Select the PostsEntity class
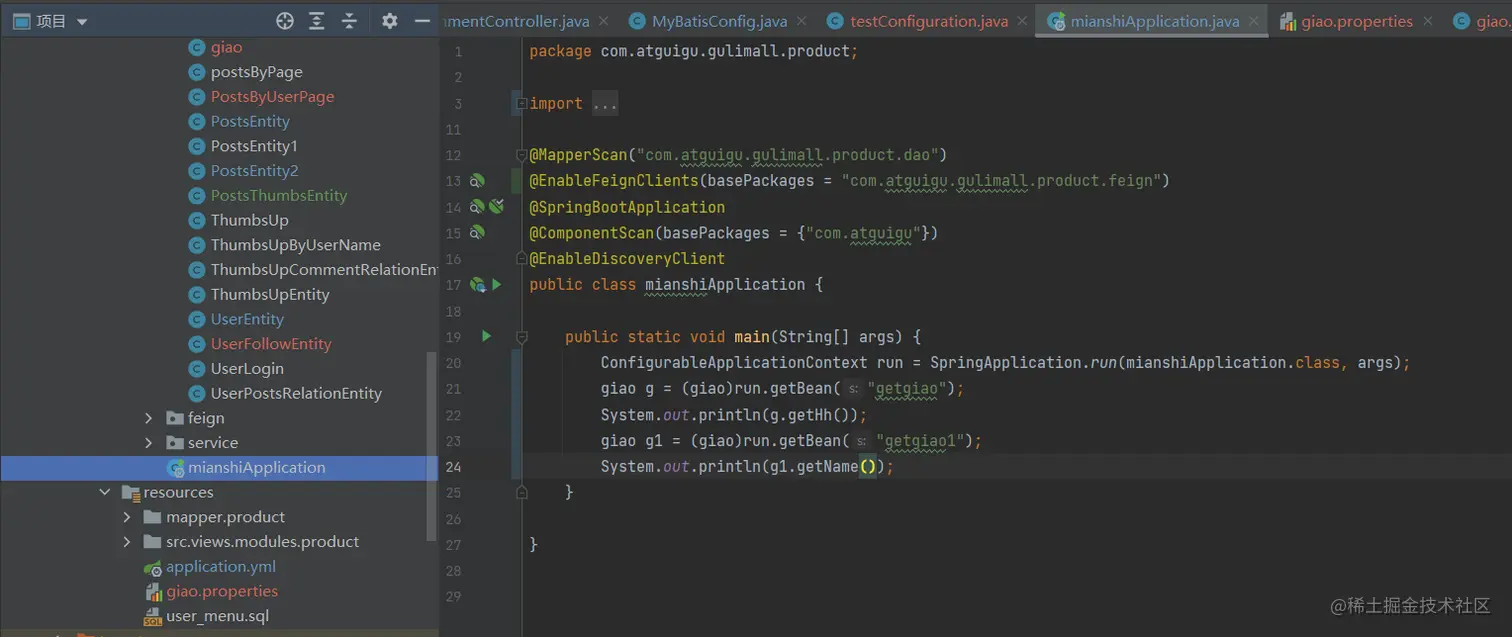Image resolution: width=1512 pixels, height=637 pixels. point(250,121)
